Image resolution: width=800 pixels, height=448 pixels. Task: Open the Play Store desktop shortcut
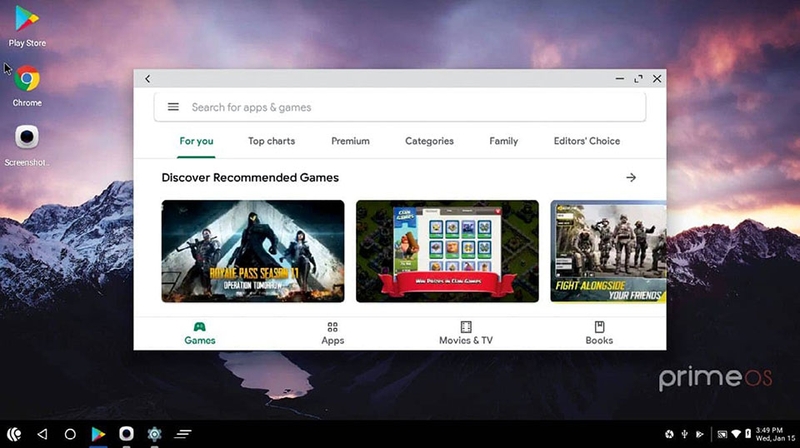click(27, 26)
